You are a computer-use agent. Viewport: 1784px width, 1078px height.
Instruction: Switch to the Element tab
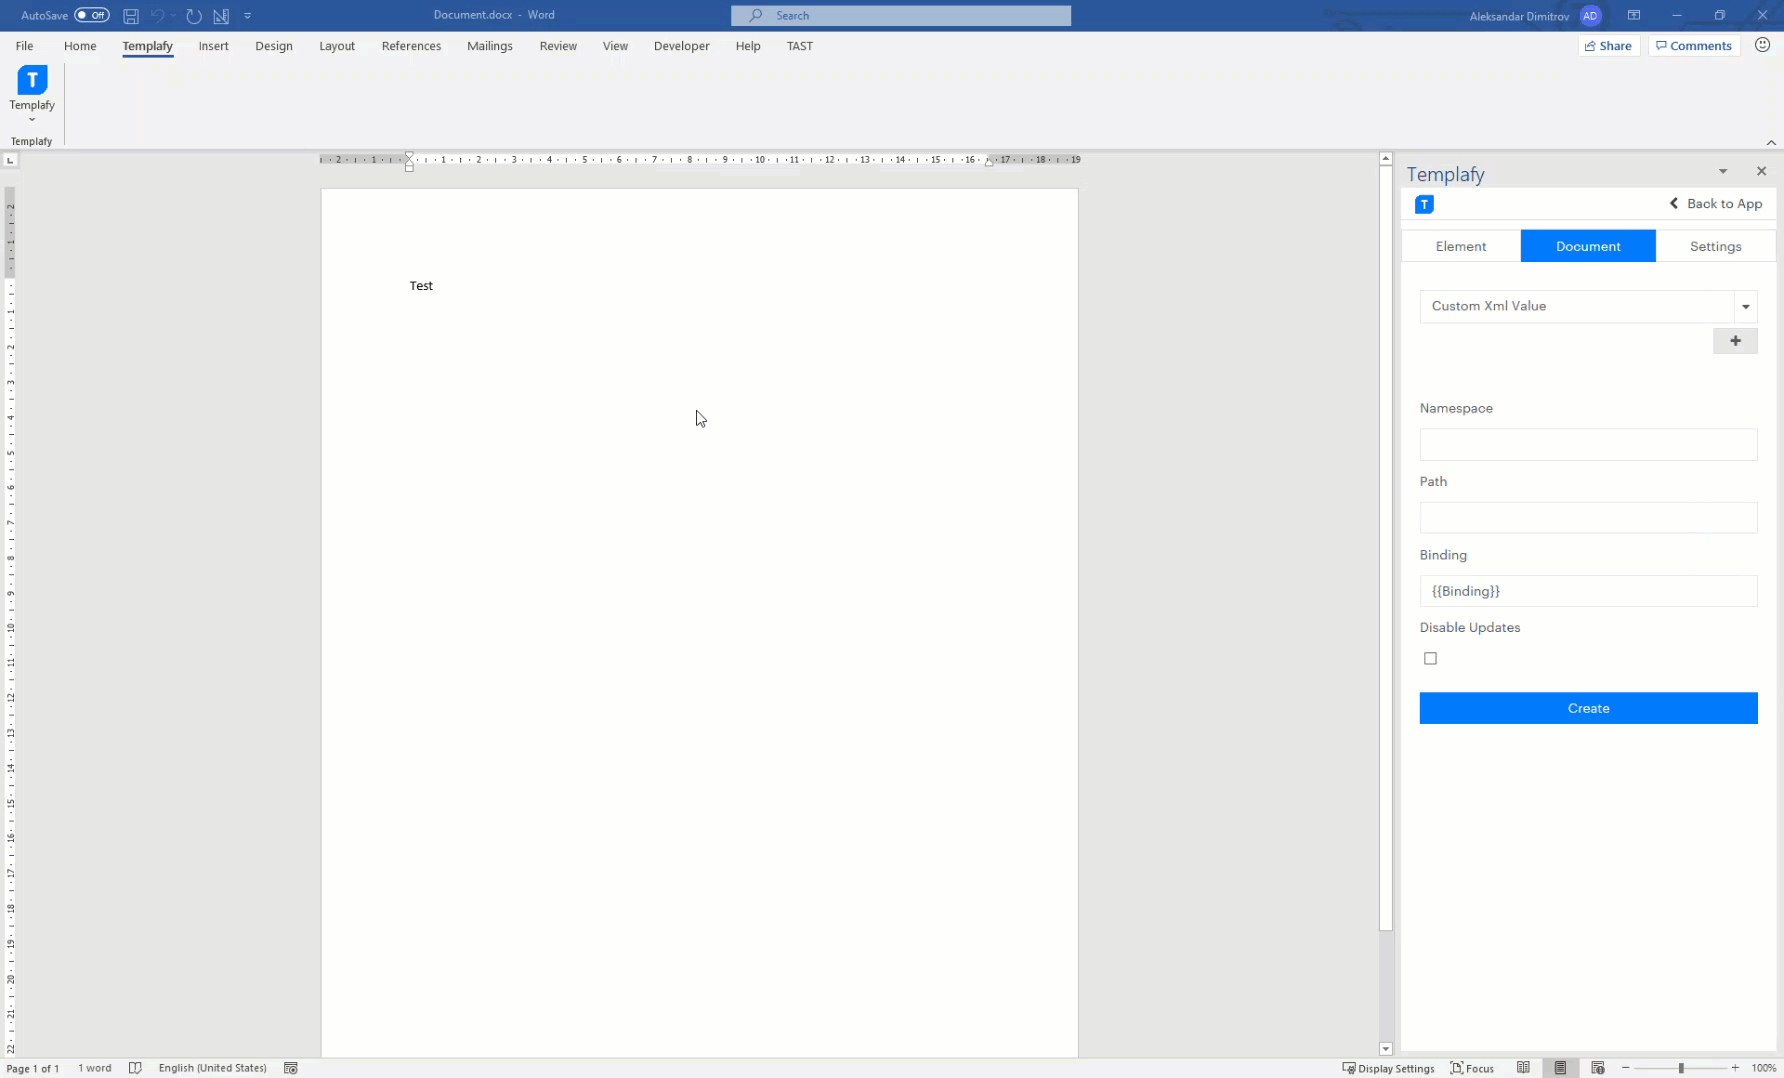1461,246
